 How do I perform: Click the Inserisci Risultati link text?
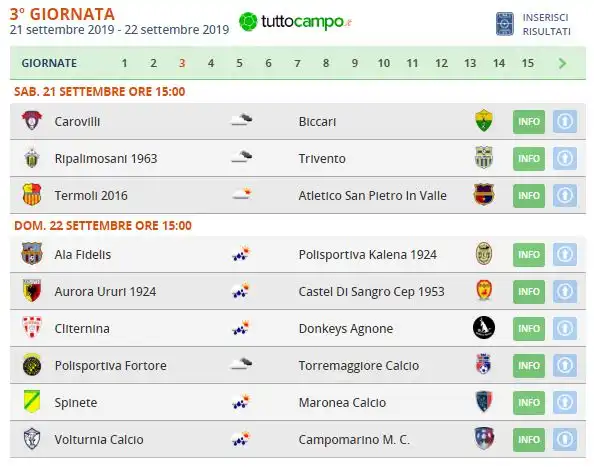click(546, 24)
